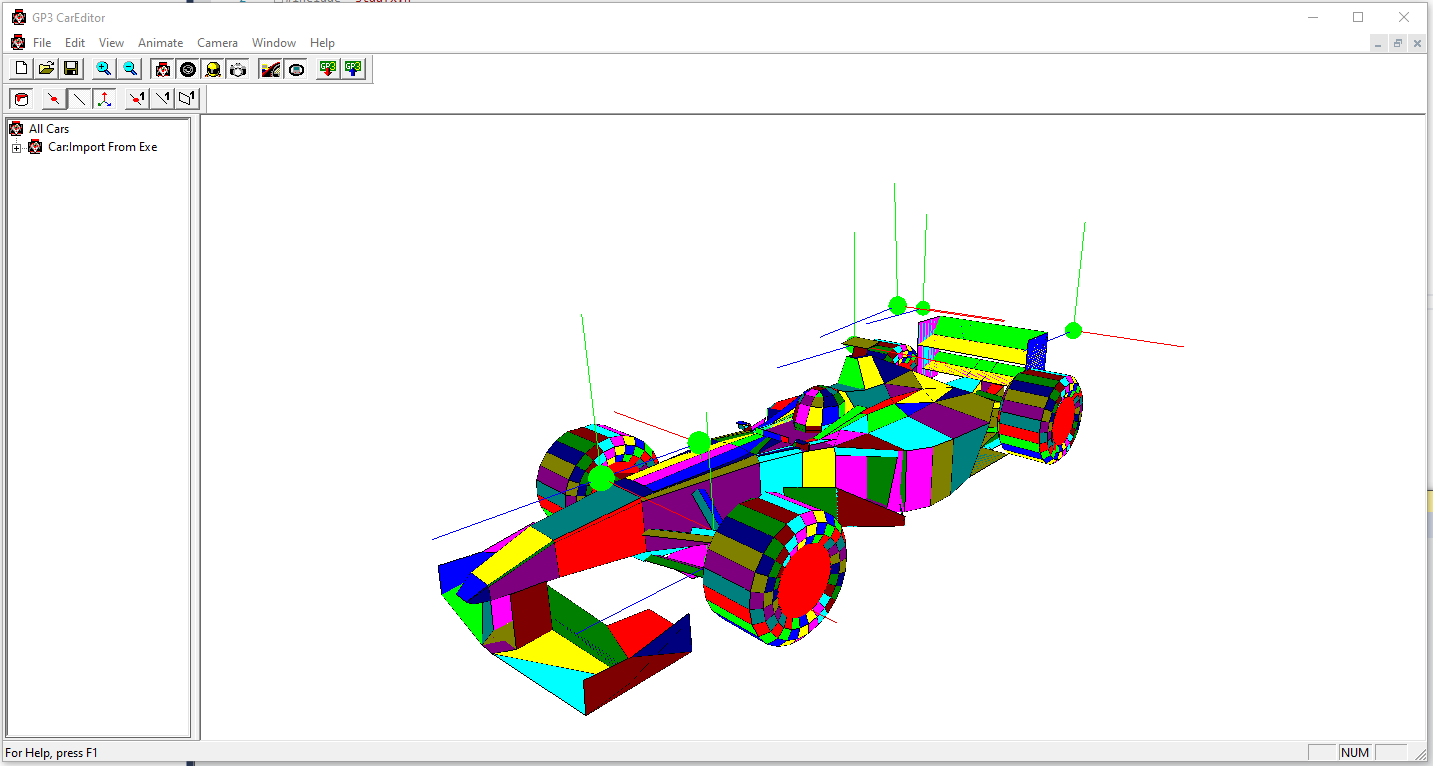This screenshot has height=766, width=1433.
Task: Click the app icon in menu bar
Action: click(x=17, y=43)
